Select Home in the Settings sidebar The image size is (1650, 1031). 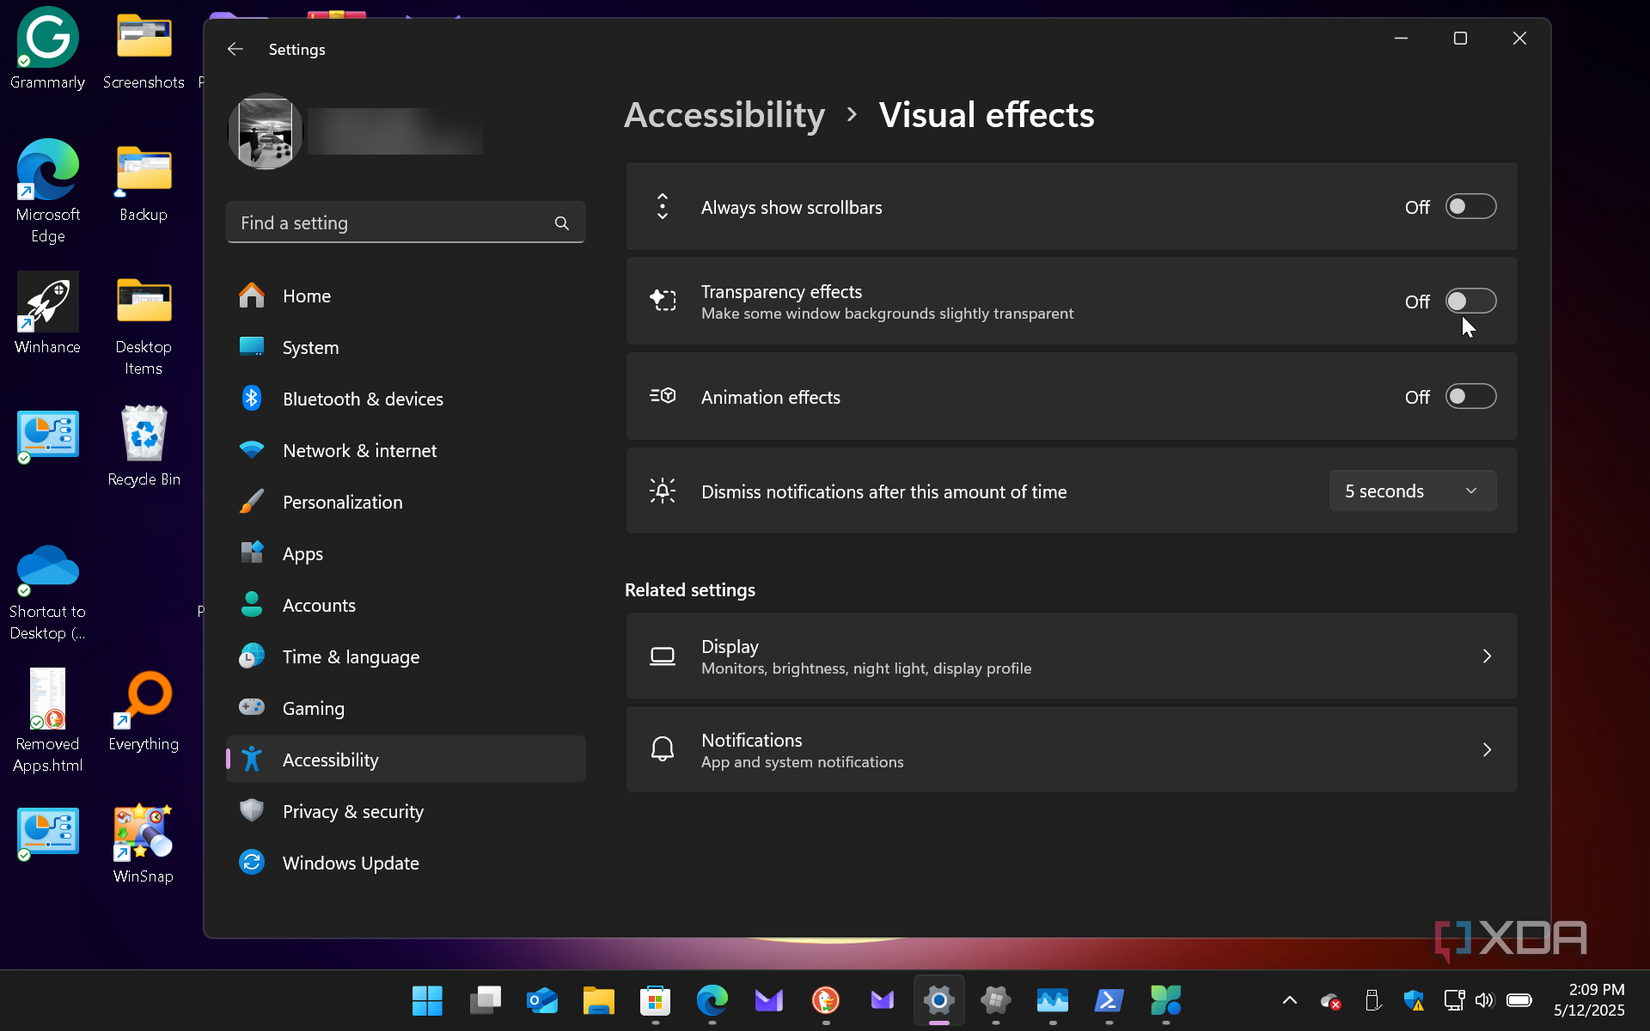pyautogui.click(x=306, y=295)
